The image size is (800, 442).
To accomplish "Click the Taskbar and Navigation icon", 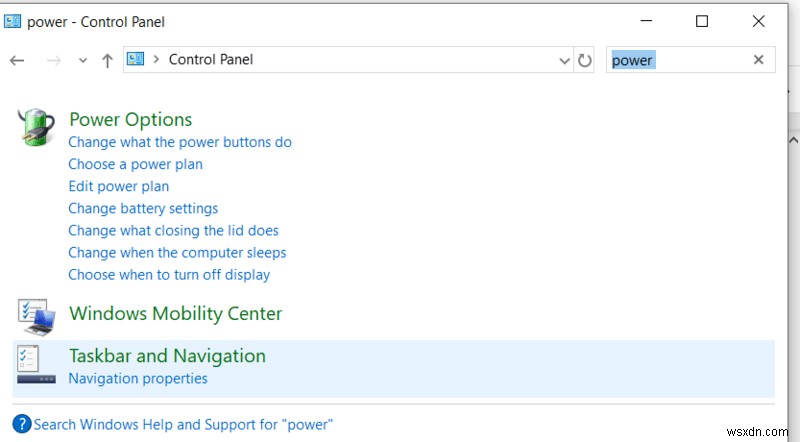I will [x=37, y=366].
